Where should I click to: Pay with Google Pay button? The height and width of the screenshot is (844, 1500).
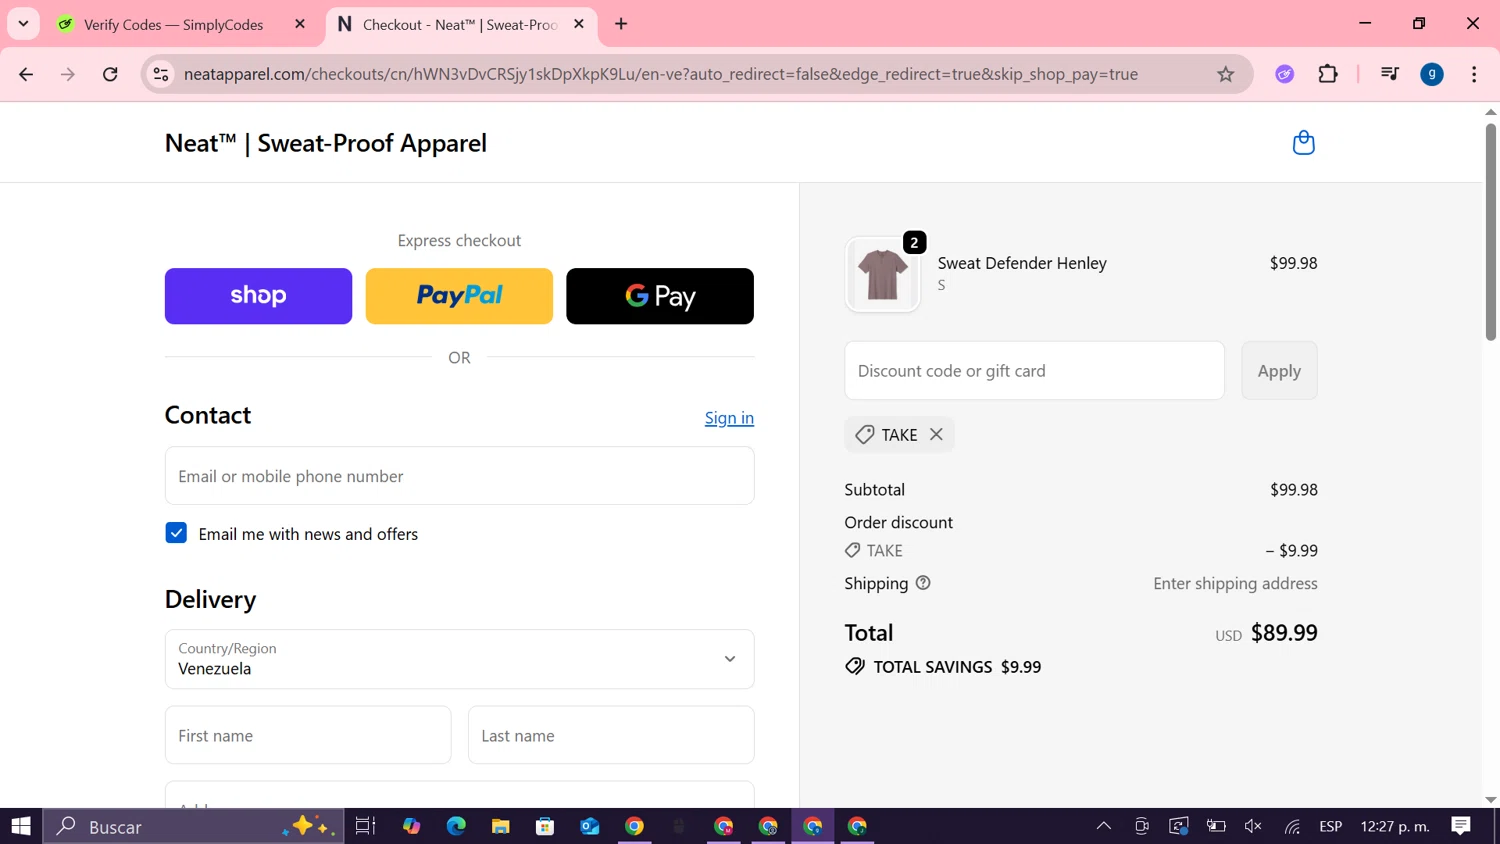(660, 296)
